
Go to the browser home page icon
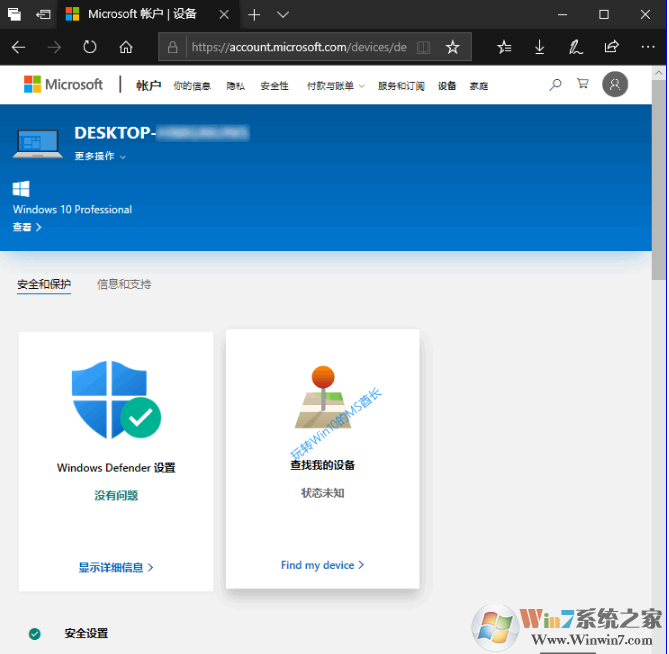126,47
